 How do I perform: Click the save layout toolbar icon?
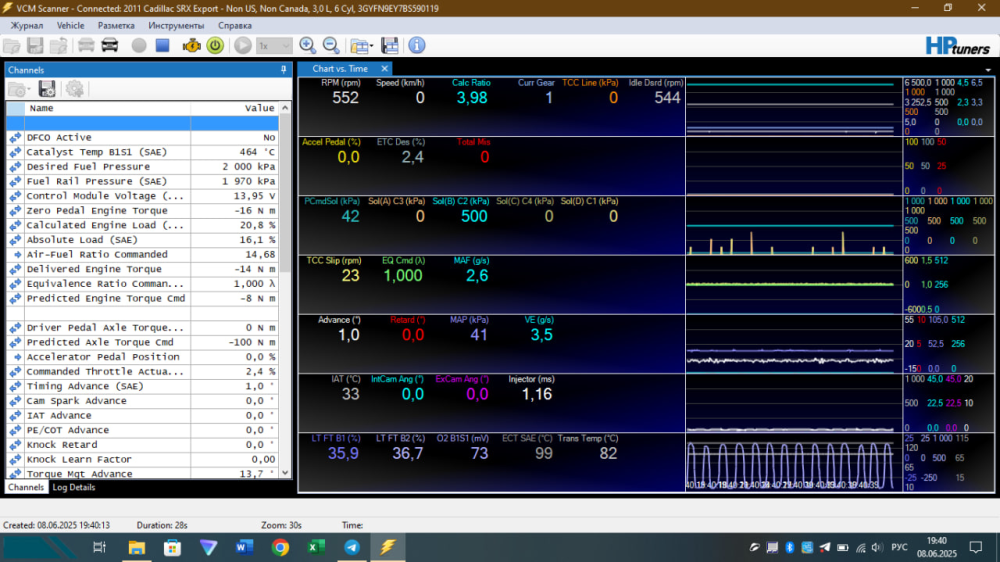pyautogui.click(x=390, y=45)
